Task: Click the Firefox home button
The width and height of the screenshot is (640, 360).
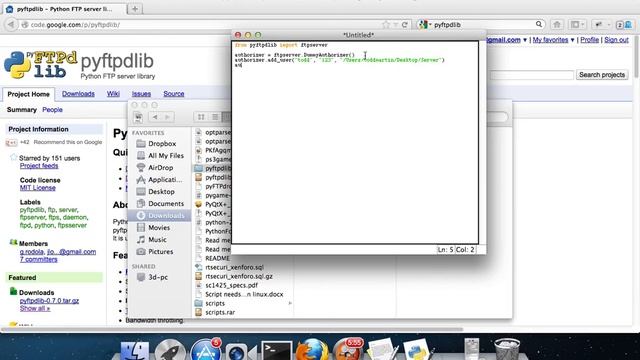Action: pyautogui.click(x=557, y=24)
